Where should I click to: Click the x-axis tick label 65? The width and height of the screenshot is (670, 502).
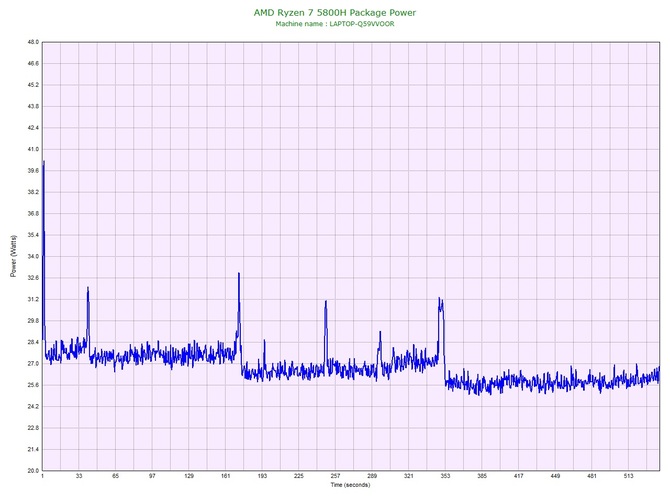(116, 476)
